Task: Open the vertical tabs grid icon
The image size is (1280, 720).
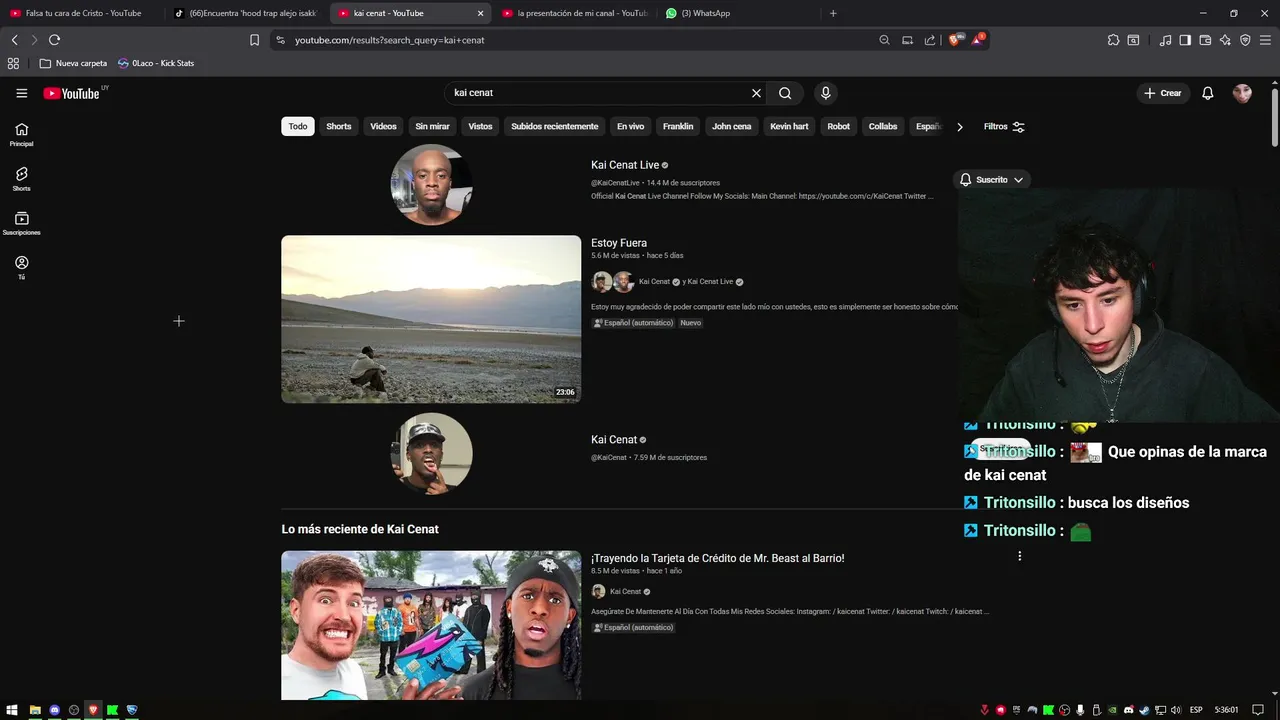Action: pos(13,63)
